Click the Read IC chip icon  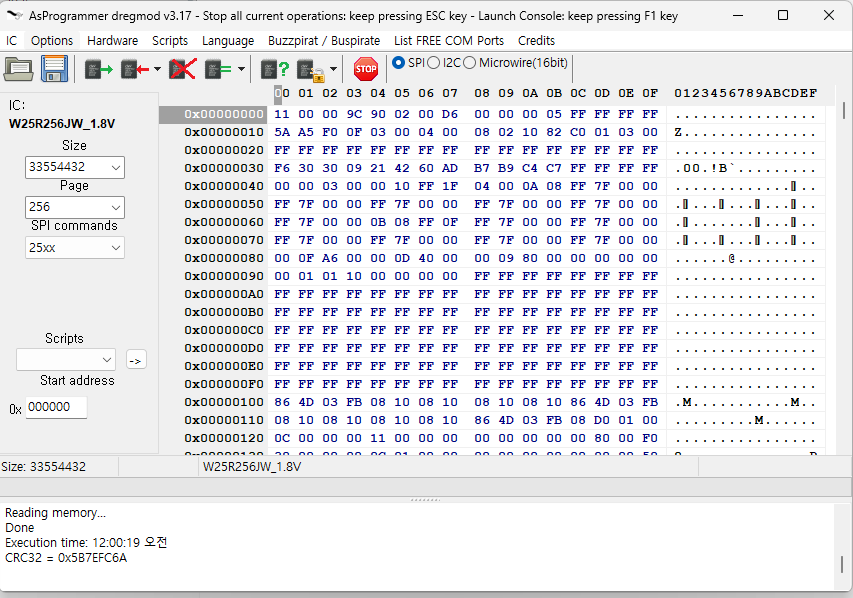click(x=98, y=69)
